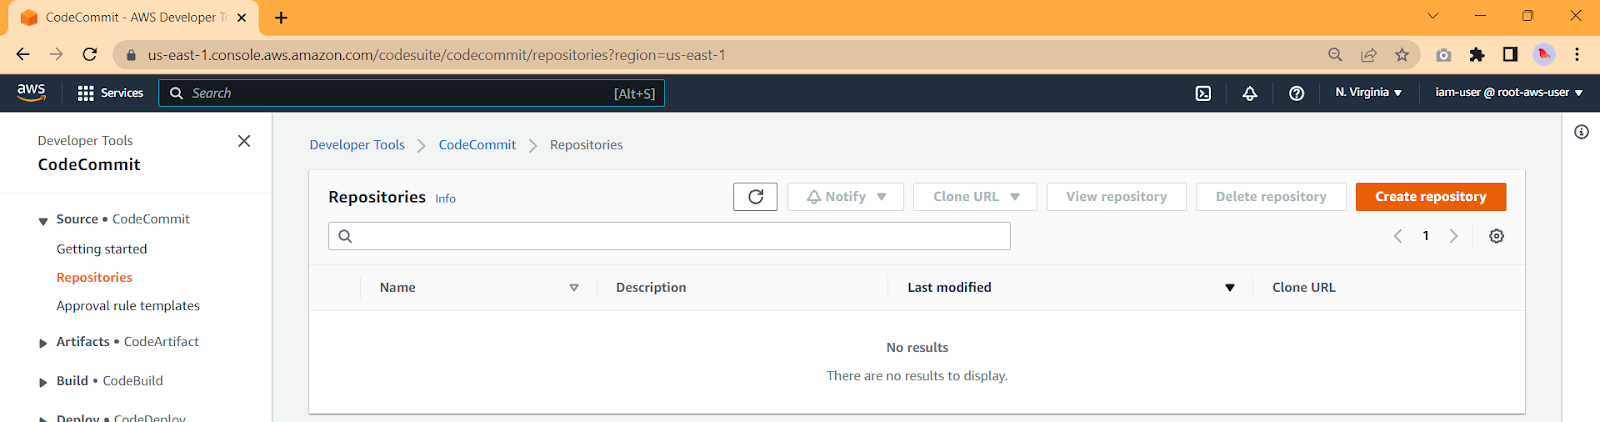This screenshot has width=1600, height=422.
Task: Click the refresh repositories button
Action: [x=755, y=197]
